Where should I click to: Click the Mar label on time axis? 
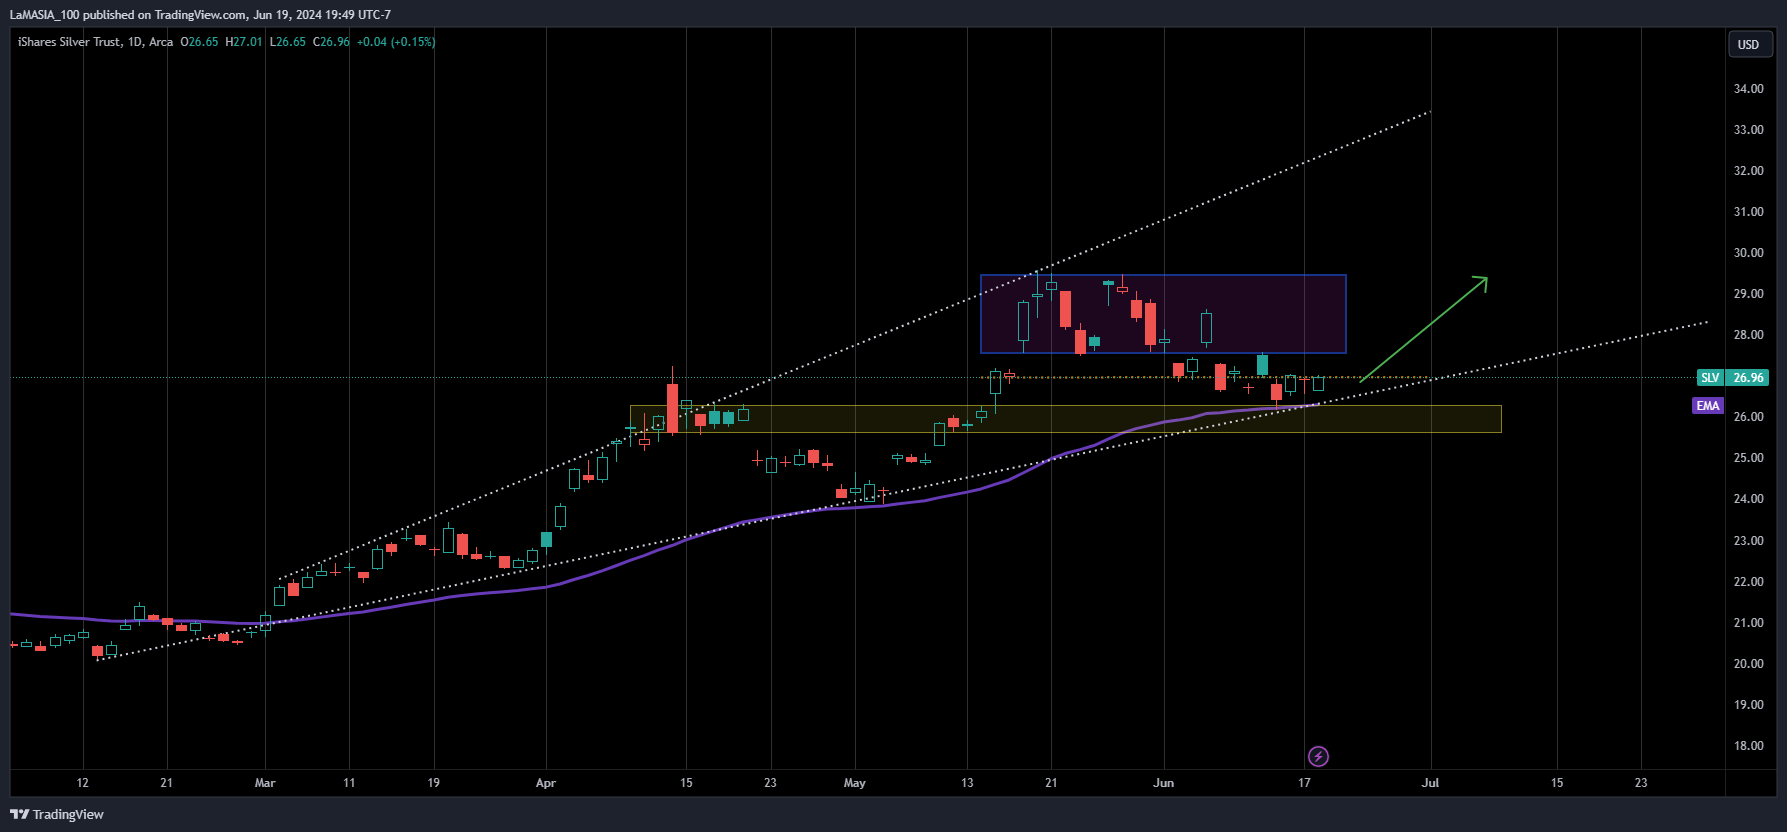pyautogui.click(x=265, y=783)
